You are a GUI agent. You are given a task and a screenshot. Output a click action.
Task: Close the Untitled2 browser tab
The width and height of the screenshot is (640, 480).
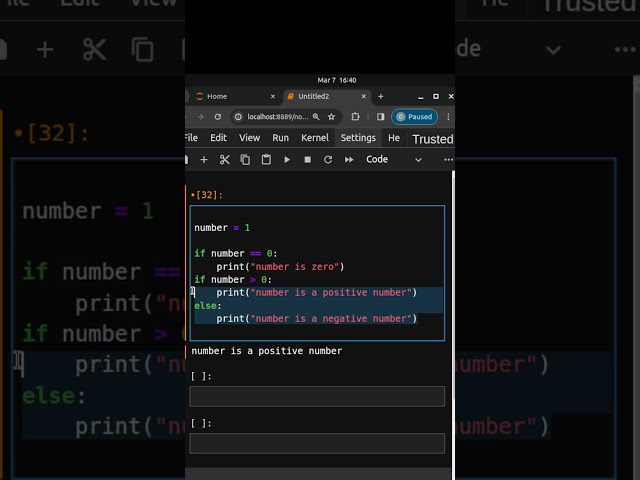[363, 96]
